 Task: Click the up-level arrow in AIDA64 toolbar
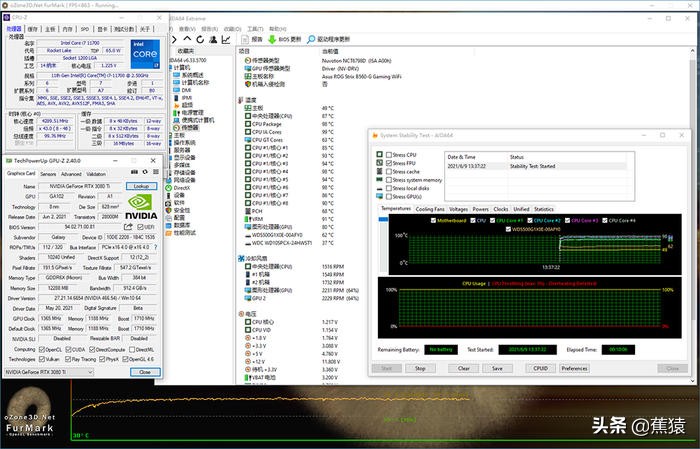click(188, 39)
